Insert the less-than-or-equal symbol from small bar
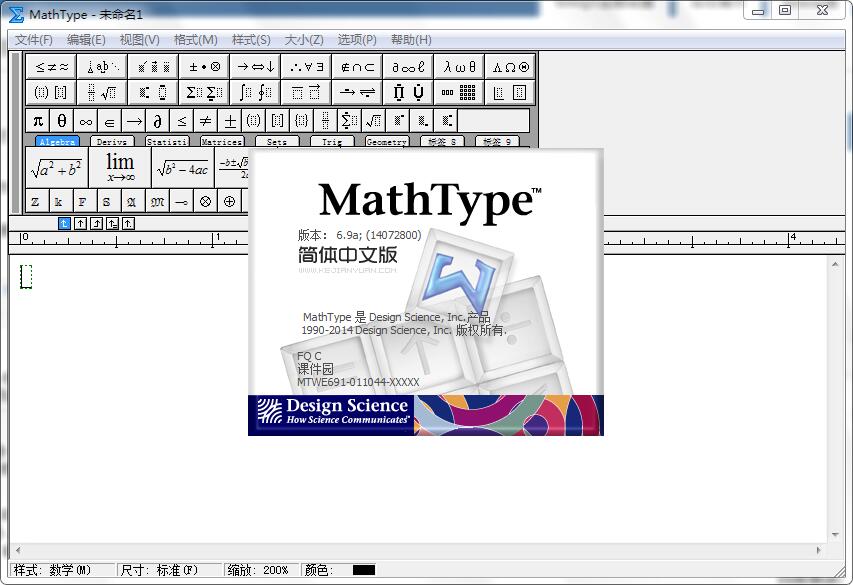 click(x=181, y=121)
